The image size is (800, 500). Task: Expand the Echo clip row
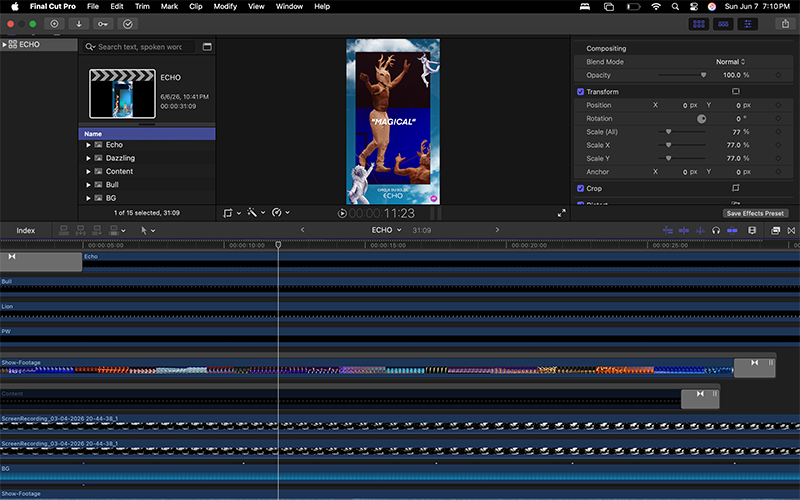tap(88, 145)
